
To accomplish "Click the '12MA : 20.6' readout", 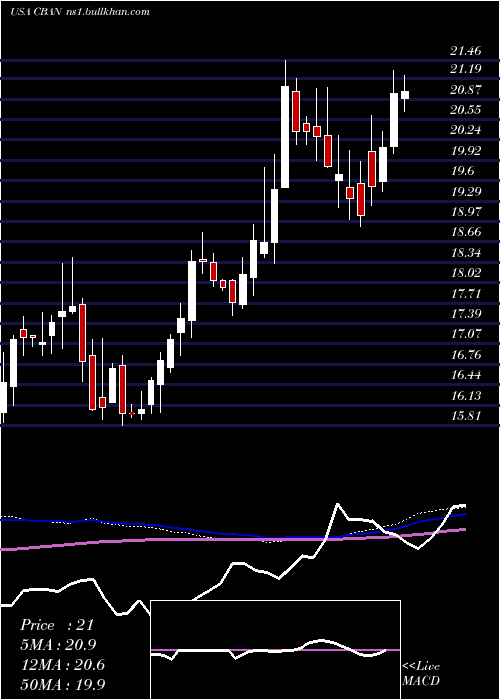I will pyautogui.click(x=62, y=665).
